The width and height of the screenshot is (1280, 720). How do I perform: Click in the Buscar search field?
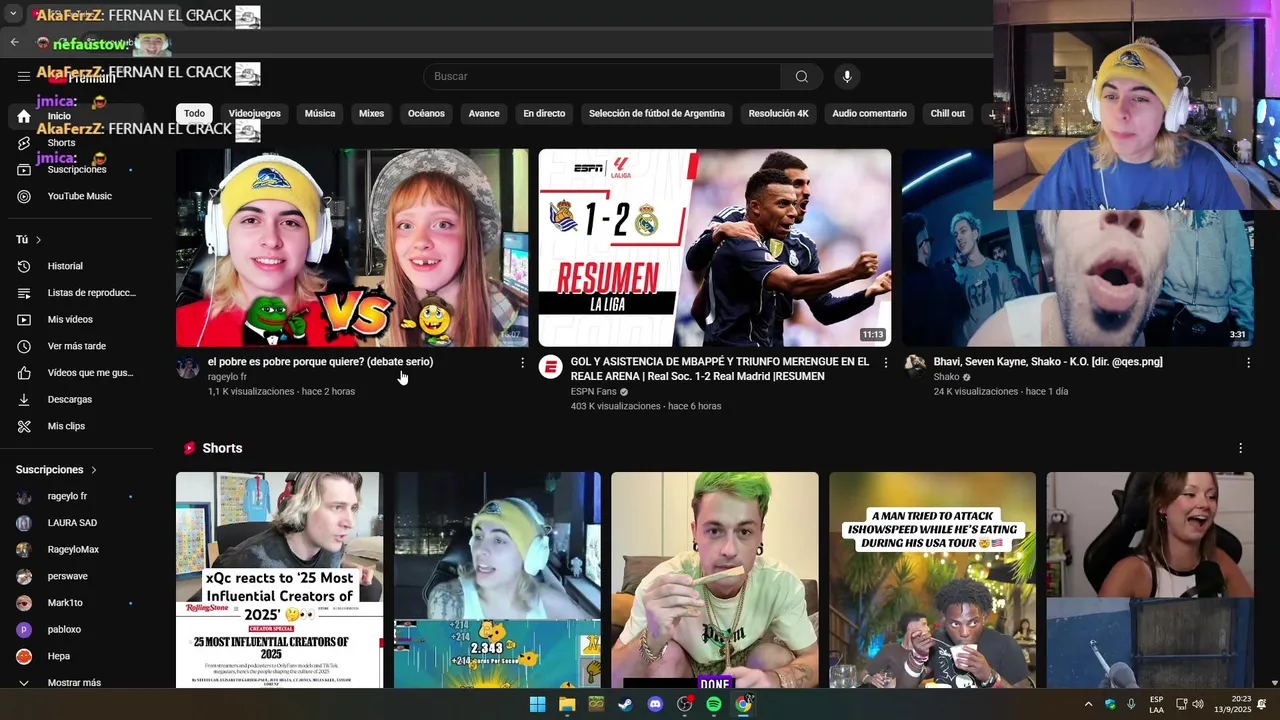point(603,76)
